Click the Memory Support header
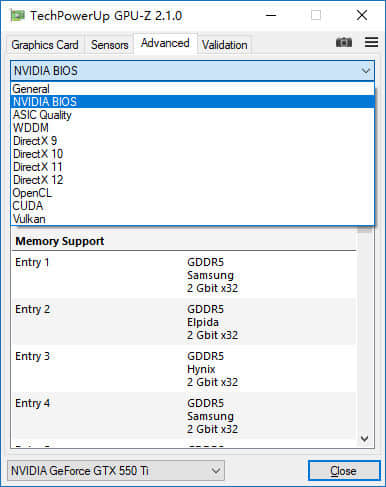The height and width of the screenshot is (487, 386). coord(60,241)
